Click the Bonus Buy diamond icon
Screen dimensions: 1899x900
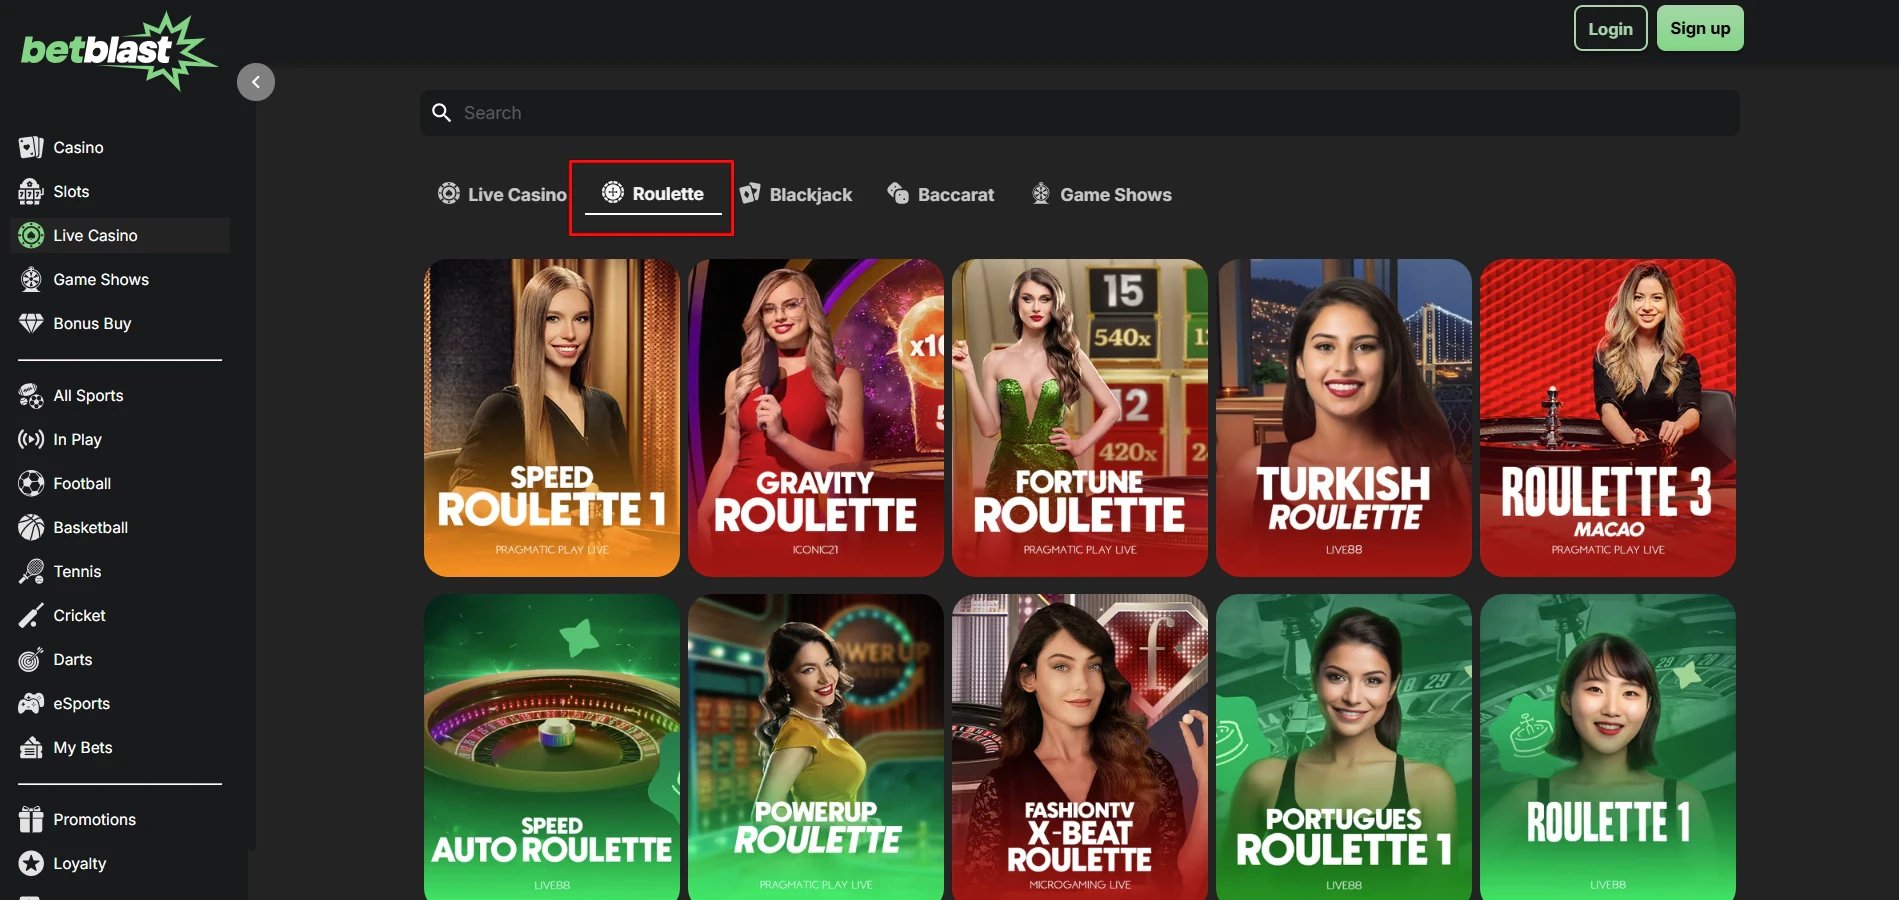(31, 323)
